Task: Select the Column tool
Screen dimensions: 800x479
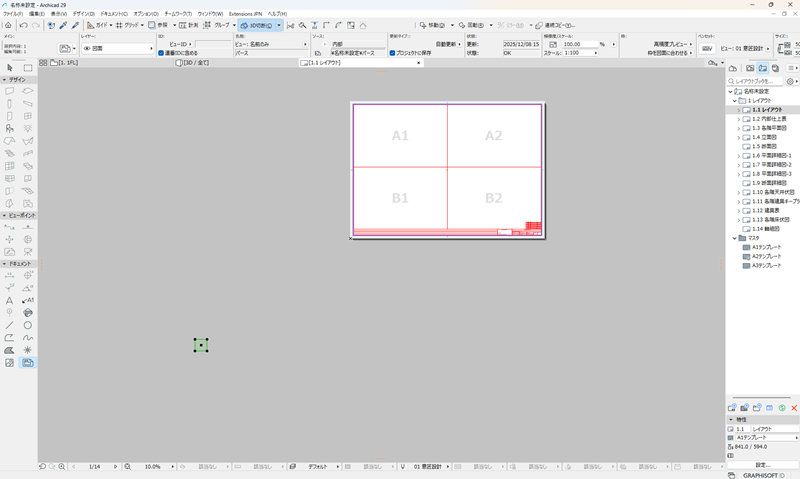Action: click(x=10, y=104)
